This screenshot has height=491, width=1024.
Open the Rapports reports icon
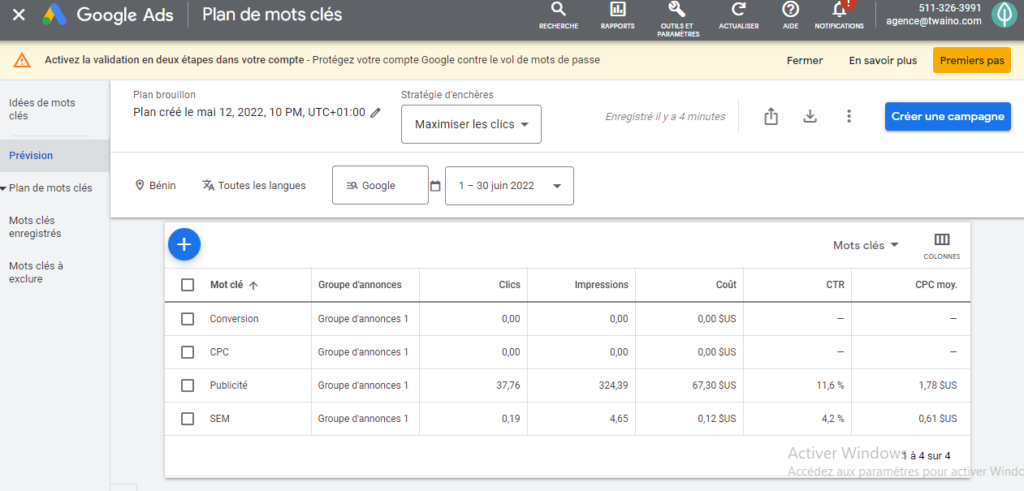pos(617,10)
